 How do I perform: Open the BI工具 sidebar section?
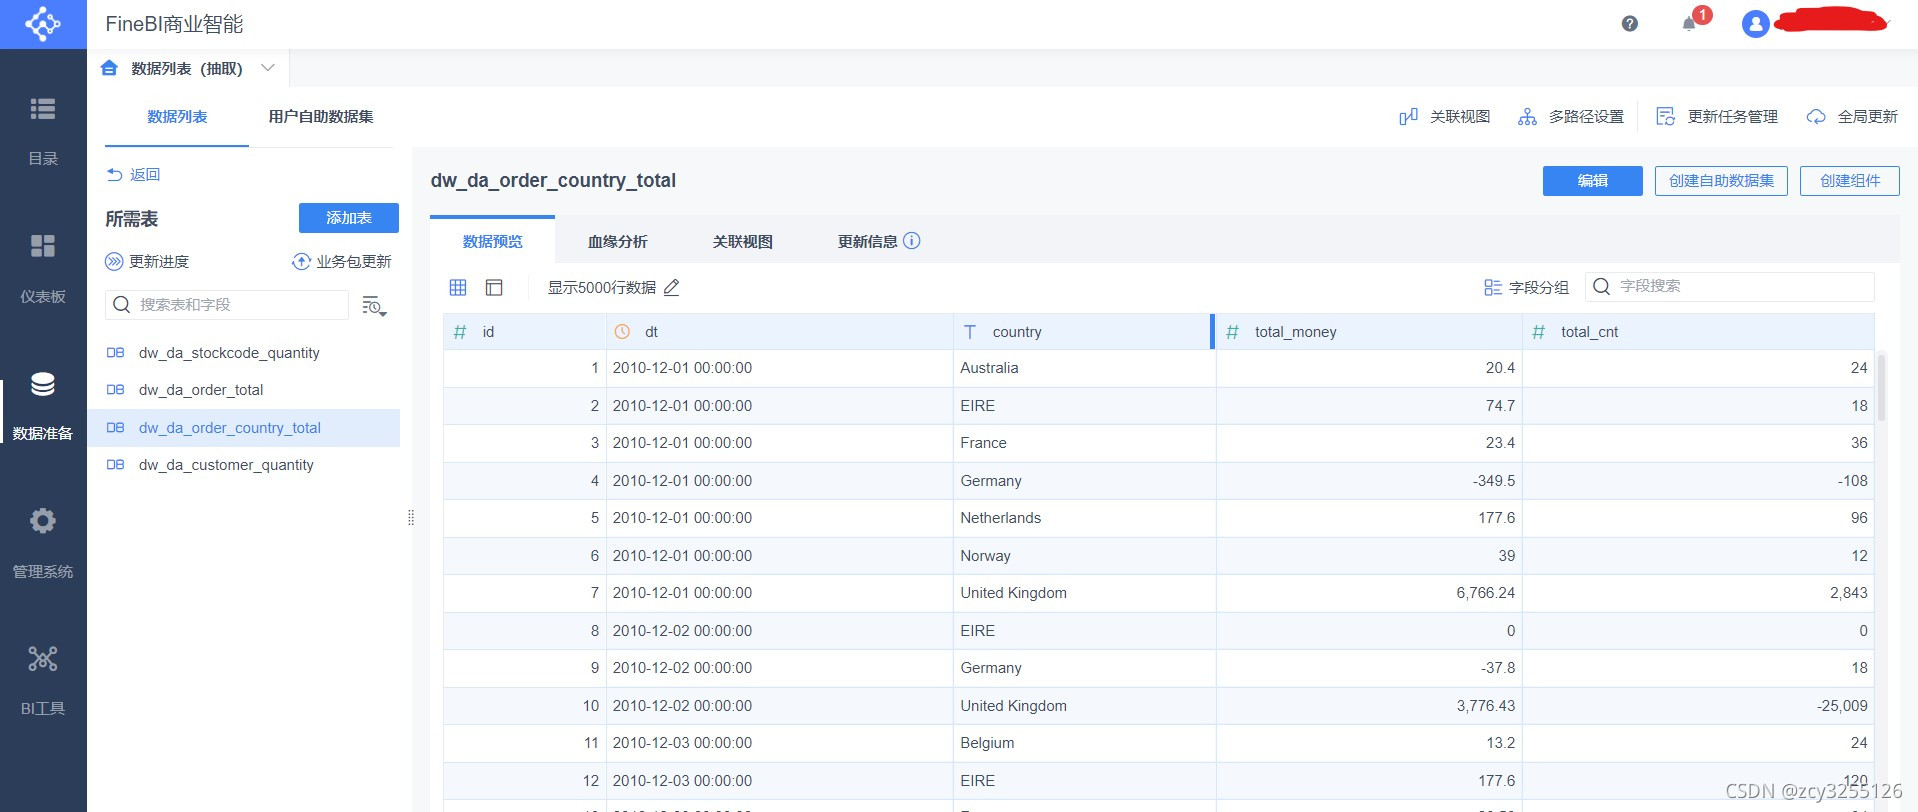tap(43, 680)
